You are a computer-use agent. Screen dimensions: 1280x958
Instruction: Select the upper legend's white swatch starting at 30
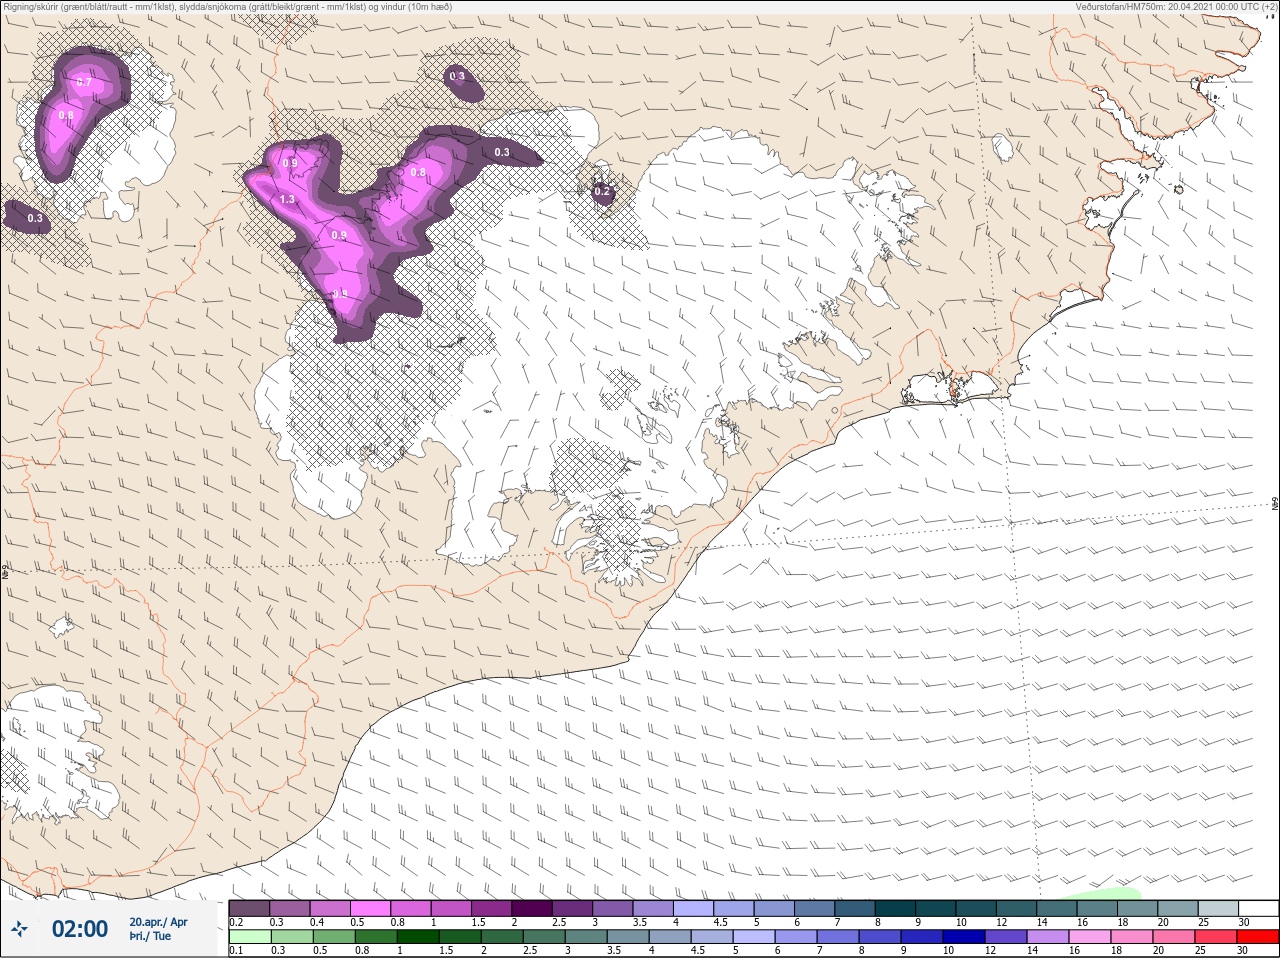(x=1258, y=908)
